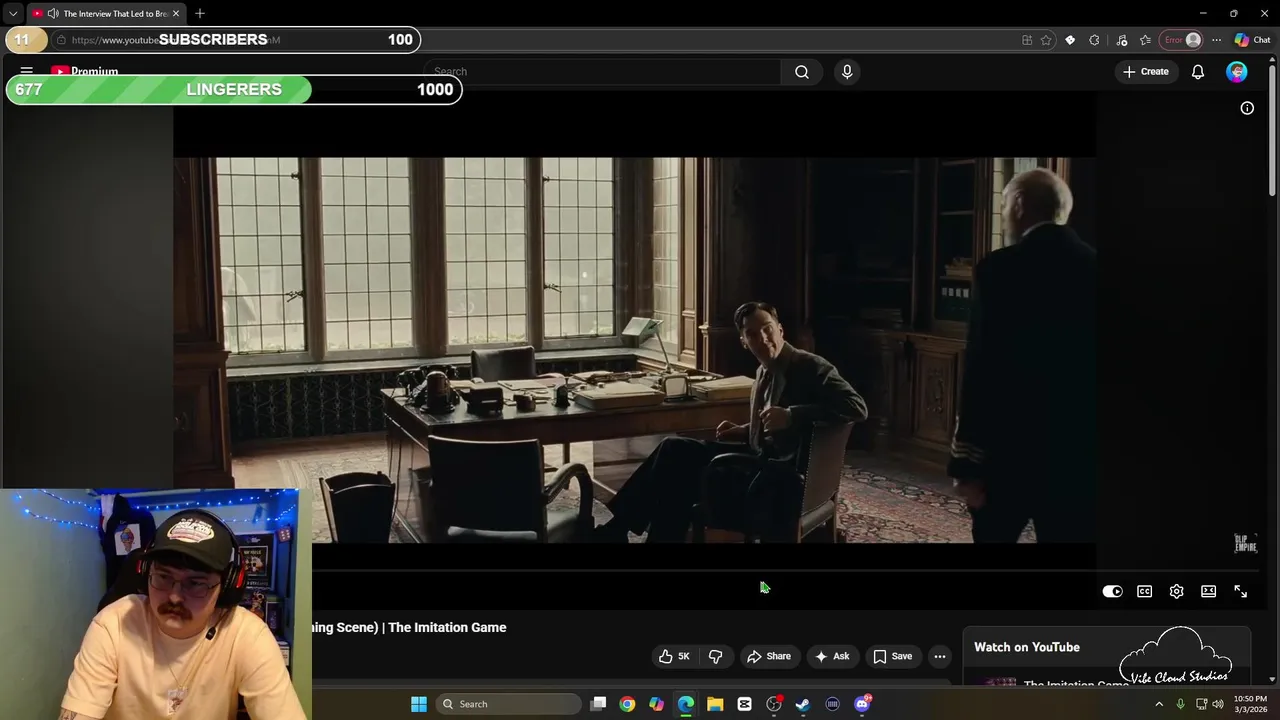Open the favorites list icon
This screenshot has height=720, width=1280.
[1145, 40]
